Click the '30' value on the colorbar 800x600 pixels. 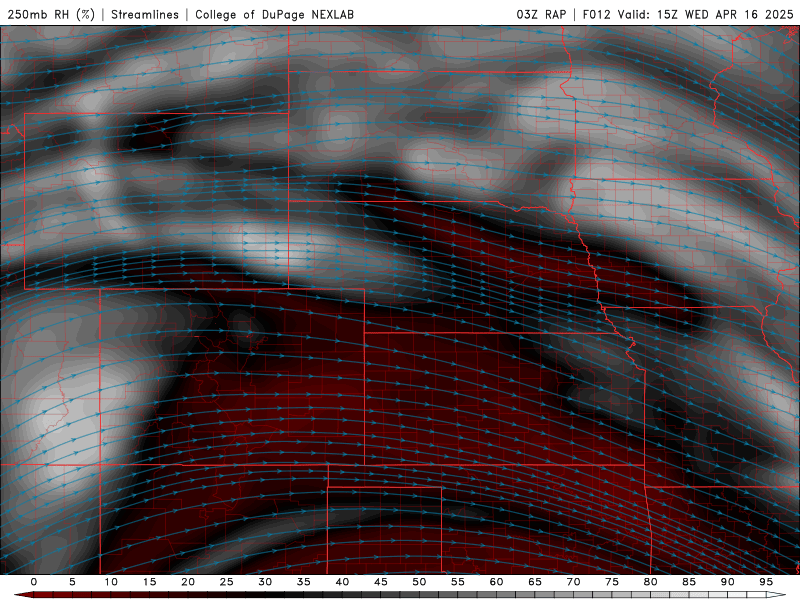click(x=265, y=582)
